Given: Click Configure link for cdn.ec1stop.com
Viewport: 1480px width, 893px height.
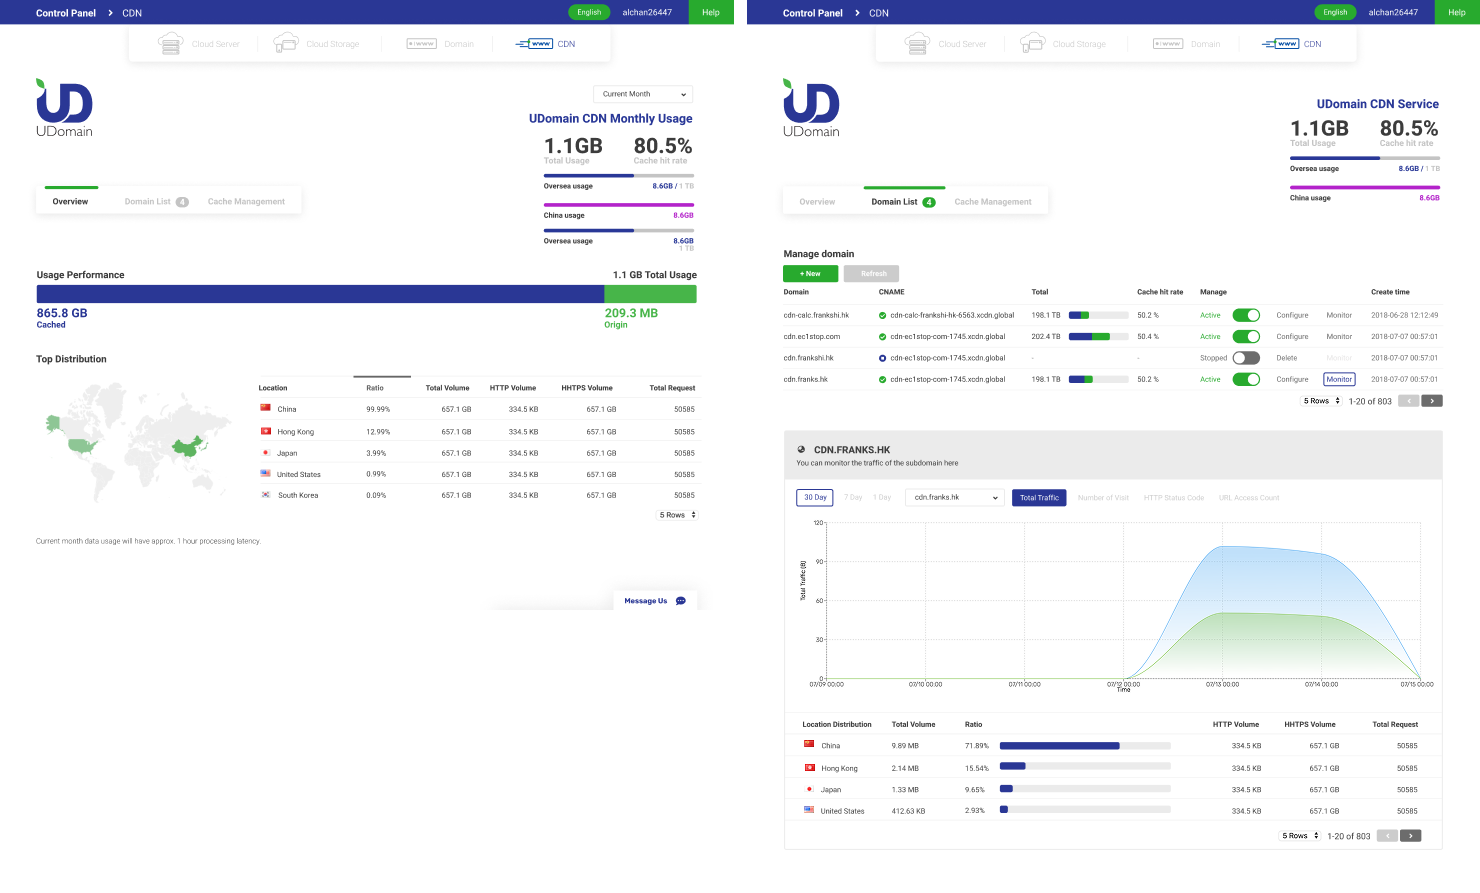Looking at the screenshot, I should (x=1292, y=337).
